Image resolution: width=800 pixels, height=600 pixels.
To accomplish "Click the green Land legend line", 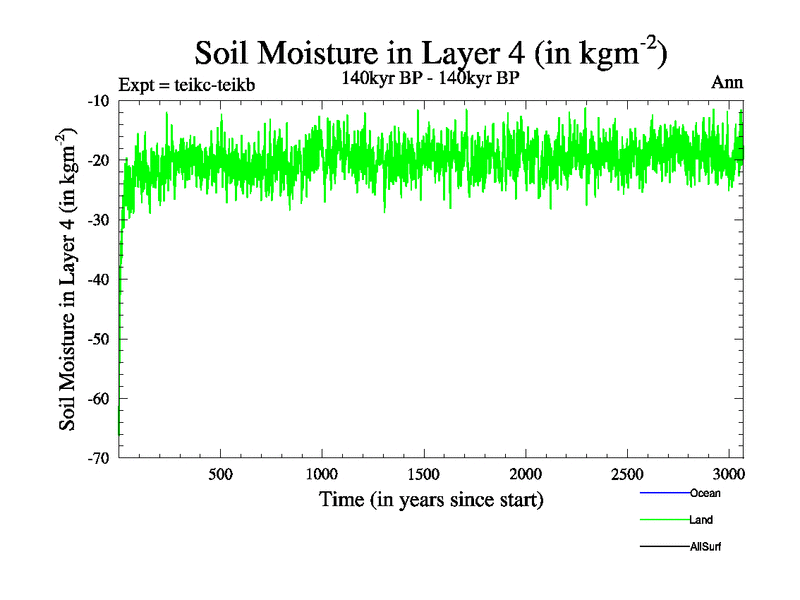I will [x=664, y=520].
